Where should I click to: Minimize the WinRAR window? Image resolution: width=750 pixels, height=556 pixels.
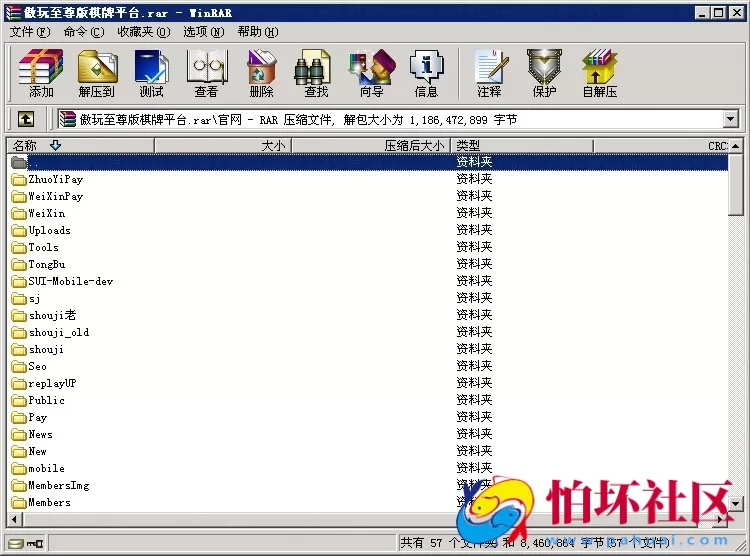coord(702,13)
